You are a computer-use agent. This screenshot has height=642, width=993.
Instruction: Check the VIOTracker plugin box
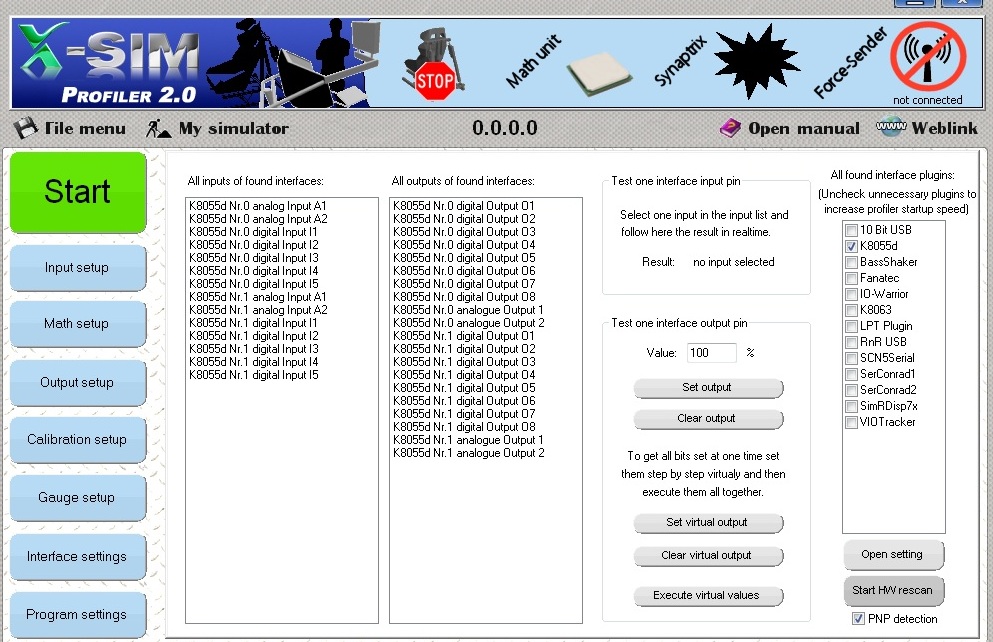click(x=852, y=422)
